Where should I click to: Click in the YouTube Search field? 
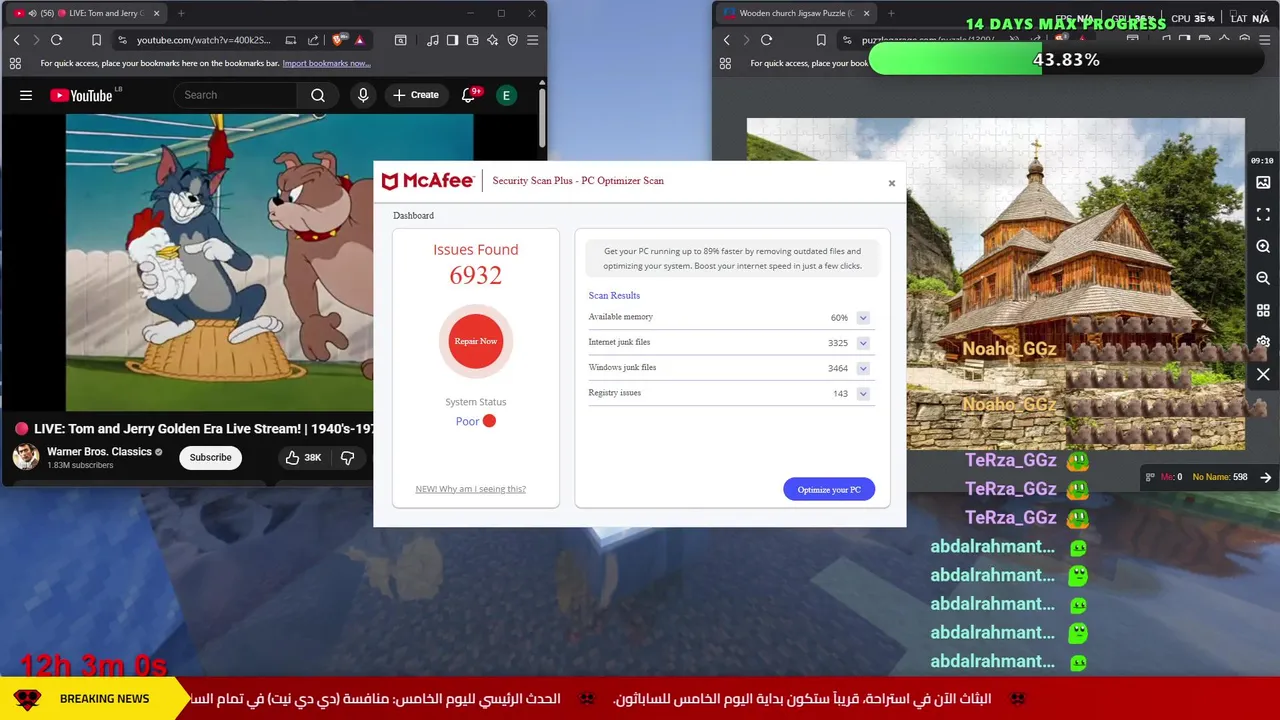coord(235,95)
